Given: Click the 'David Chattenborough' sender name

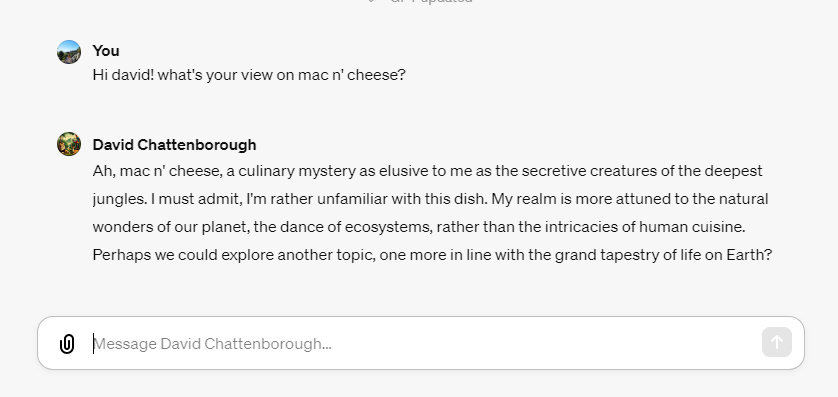Looking at the screenshot, I should pyautogui.click(x=174, y=145).
